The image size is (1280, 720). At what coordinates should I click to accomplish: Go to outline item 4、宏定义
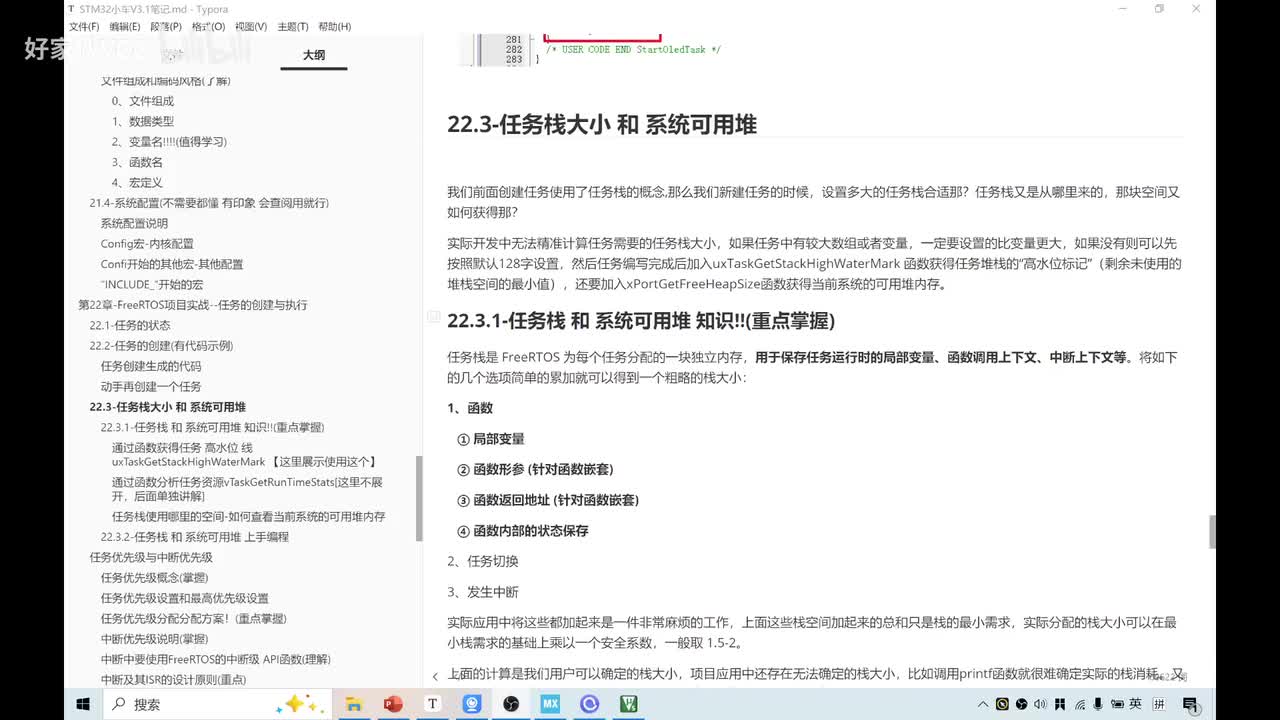pos(138,183)
